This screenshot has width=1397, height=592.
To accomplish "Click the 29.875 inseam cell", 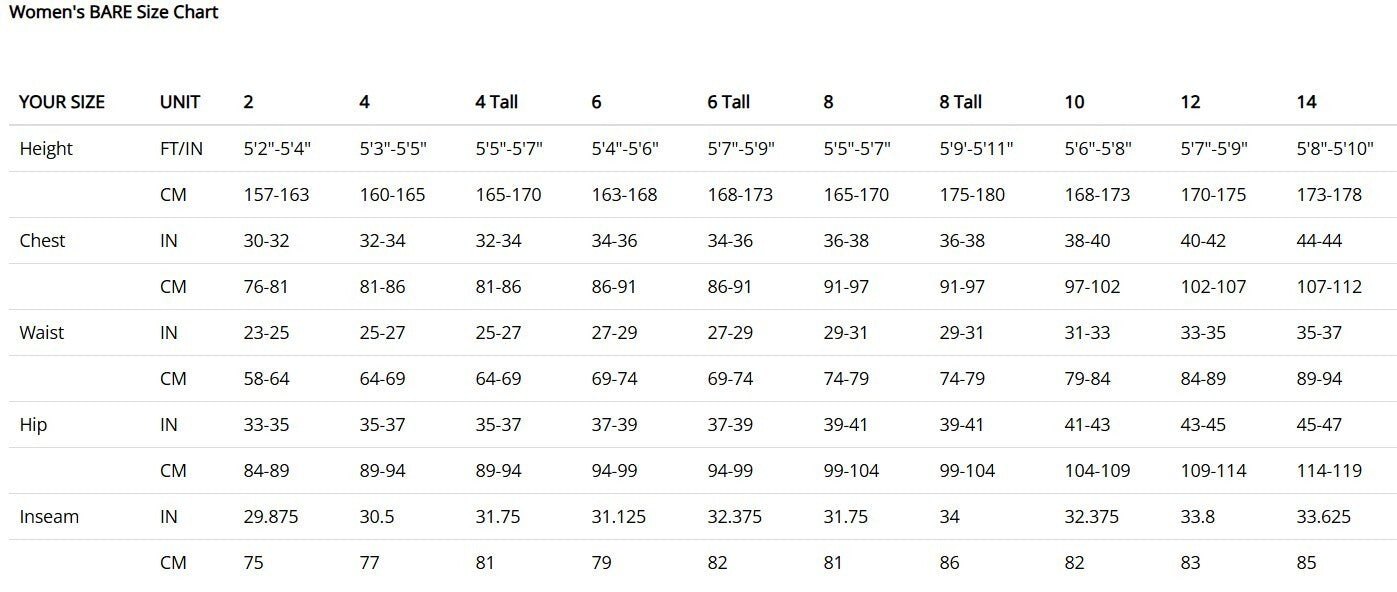I will [x=271, y=517].
